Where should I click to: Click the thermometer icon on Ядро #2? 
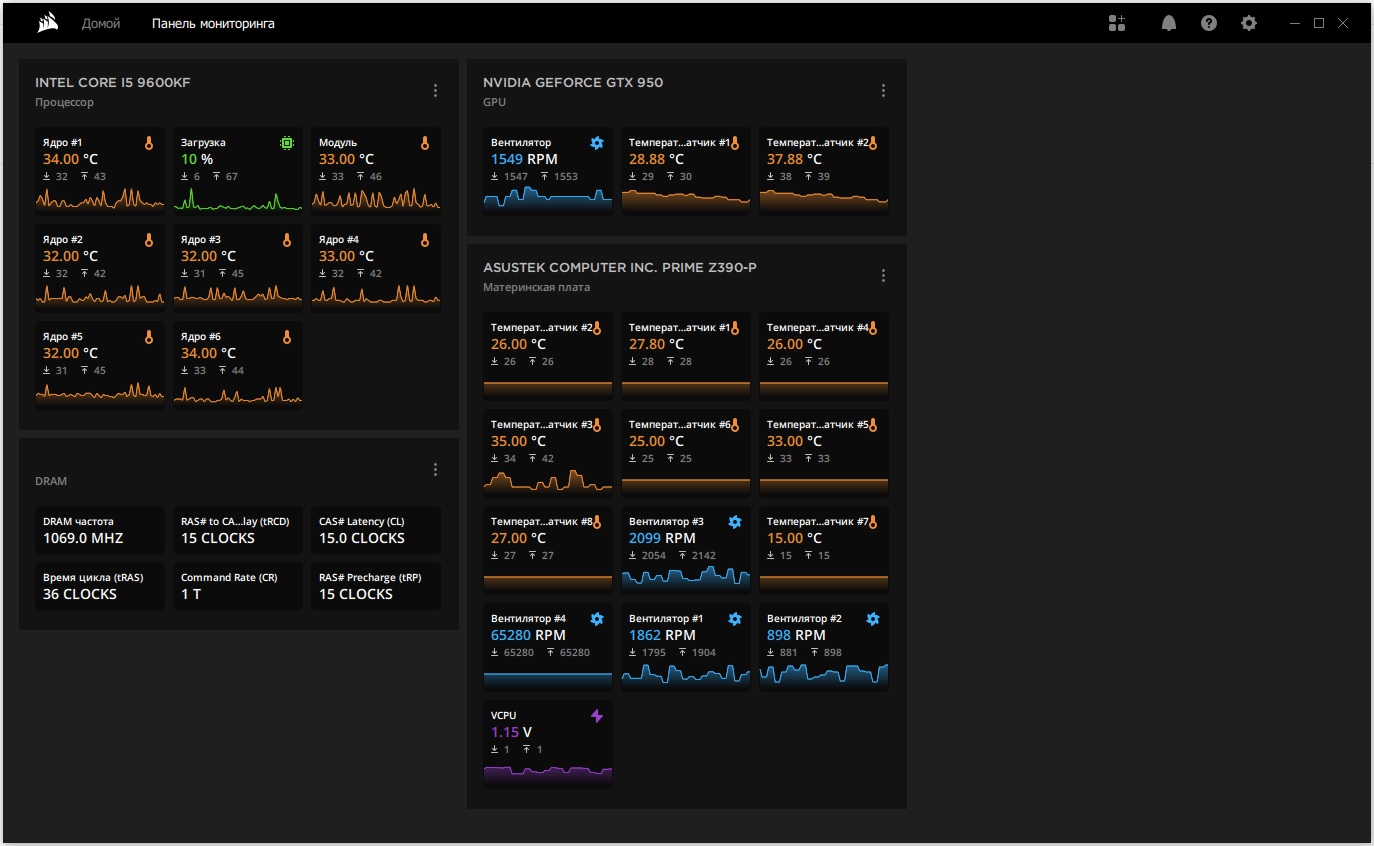[149, 240]
